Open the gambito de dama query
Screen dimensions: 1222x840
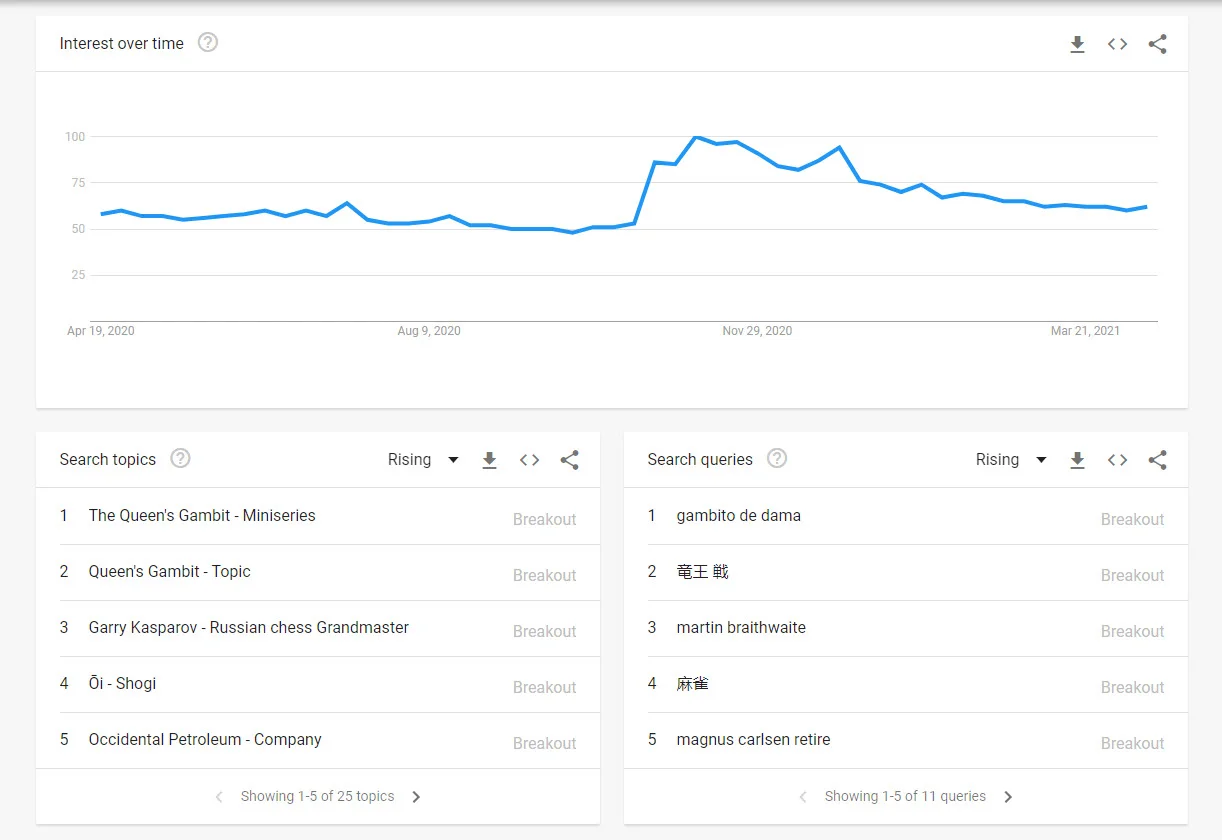pos(738,515)
